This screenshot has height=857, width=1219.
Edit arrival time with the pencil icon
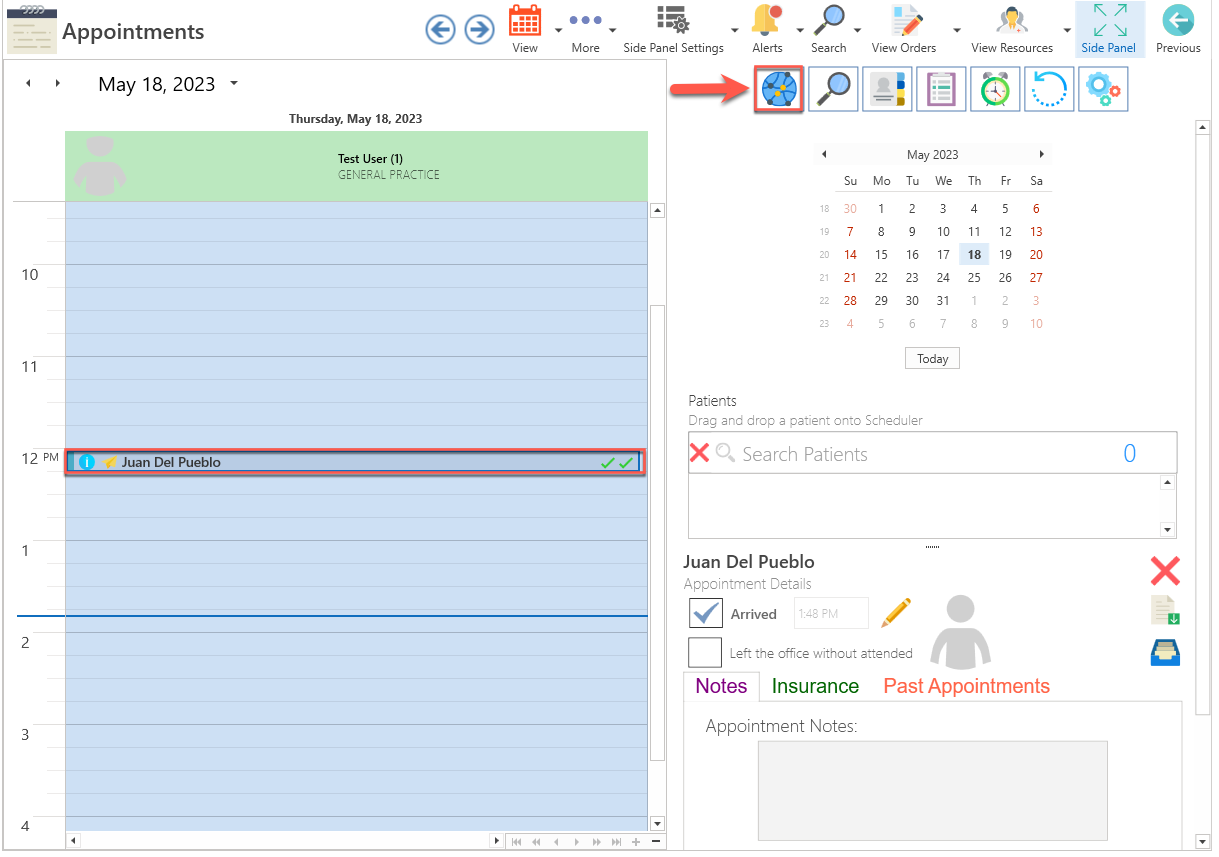896,612
